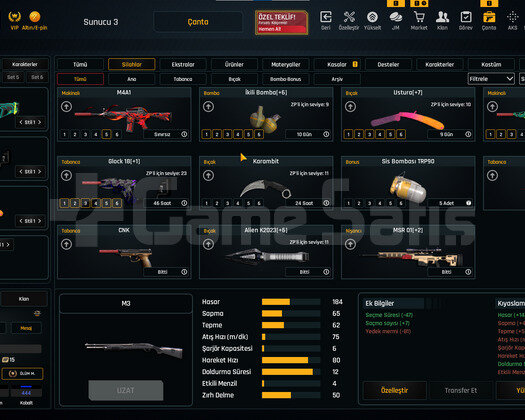Click the Hasar stat bar
This screenshot has height=420, width=525.
(291, 302)
